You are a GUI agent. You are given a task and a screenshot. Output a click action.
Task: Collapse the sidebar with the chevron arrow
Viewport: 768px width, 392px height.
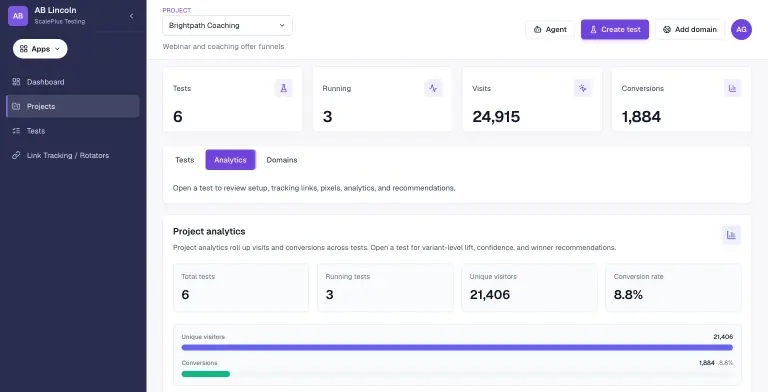click(131, 16)
